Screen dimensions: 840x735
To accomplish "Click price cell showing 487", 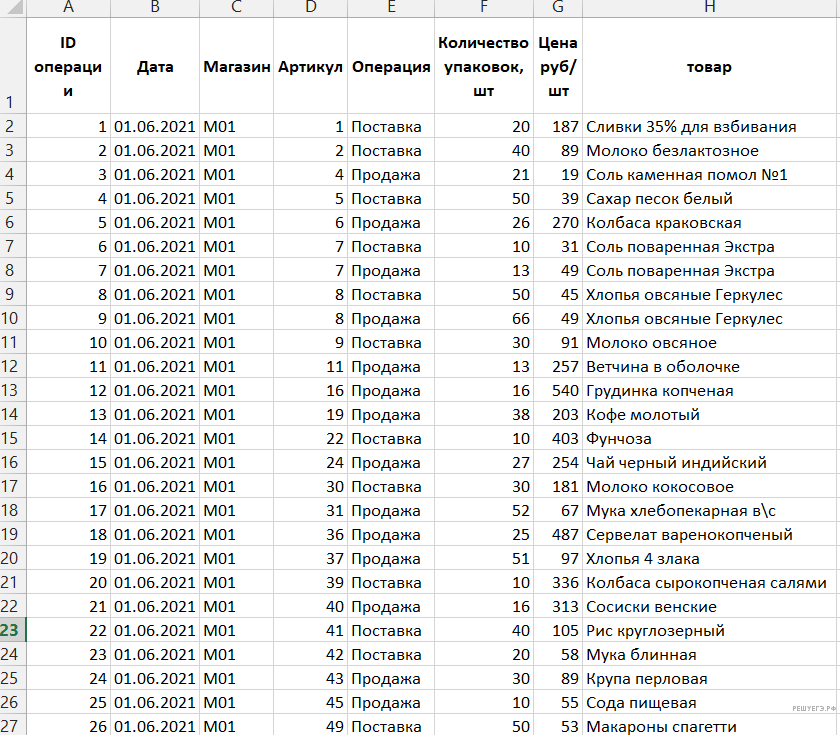I will pos(558,535).
